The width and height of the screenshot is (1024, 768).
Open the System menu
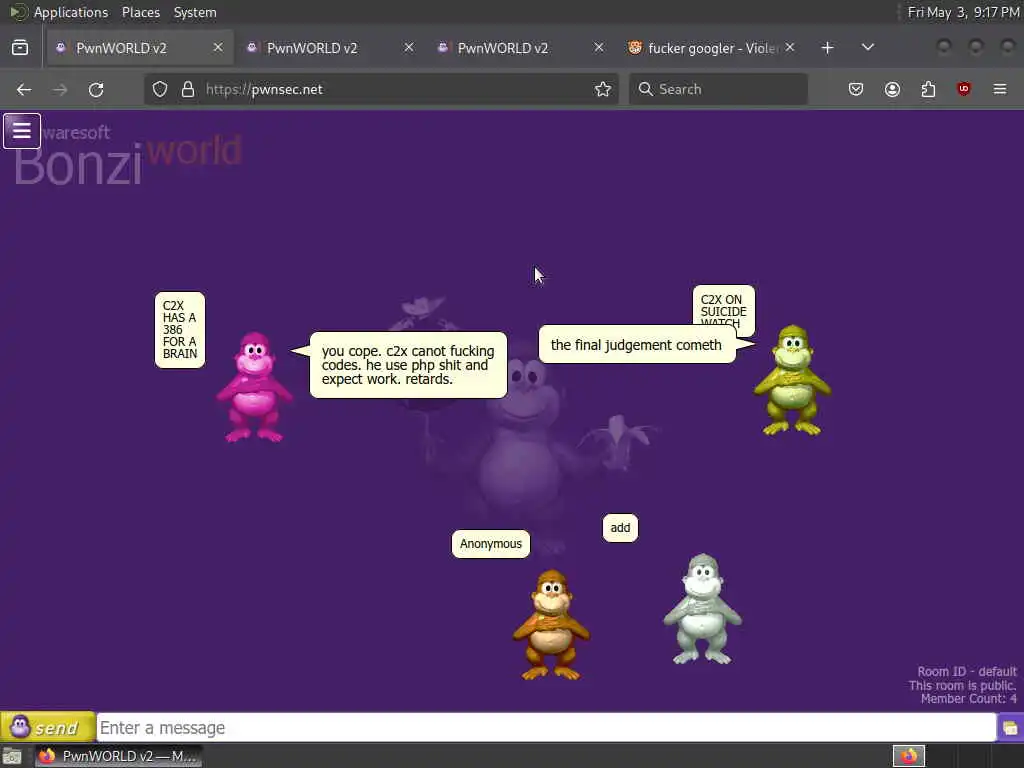tap(195, 12)
